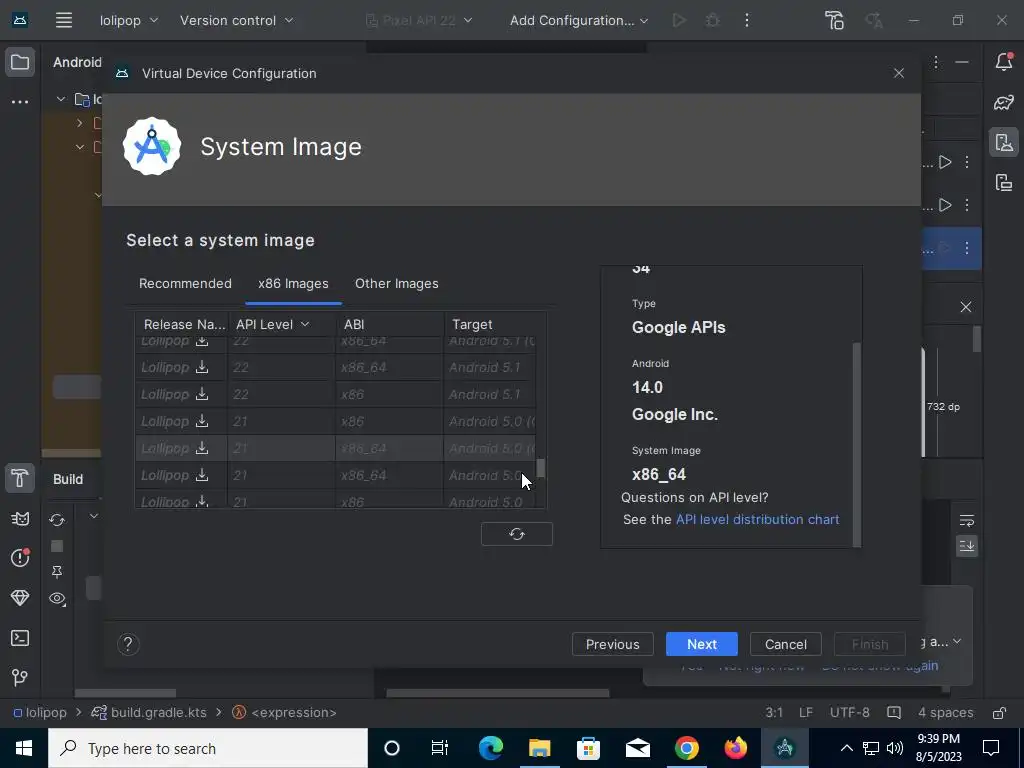Open the Version control dropdown

(236, 20)
